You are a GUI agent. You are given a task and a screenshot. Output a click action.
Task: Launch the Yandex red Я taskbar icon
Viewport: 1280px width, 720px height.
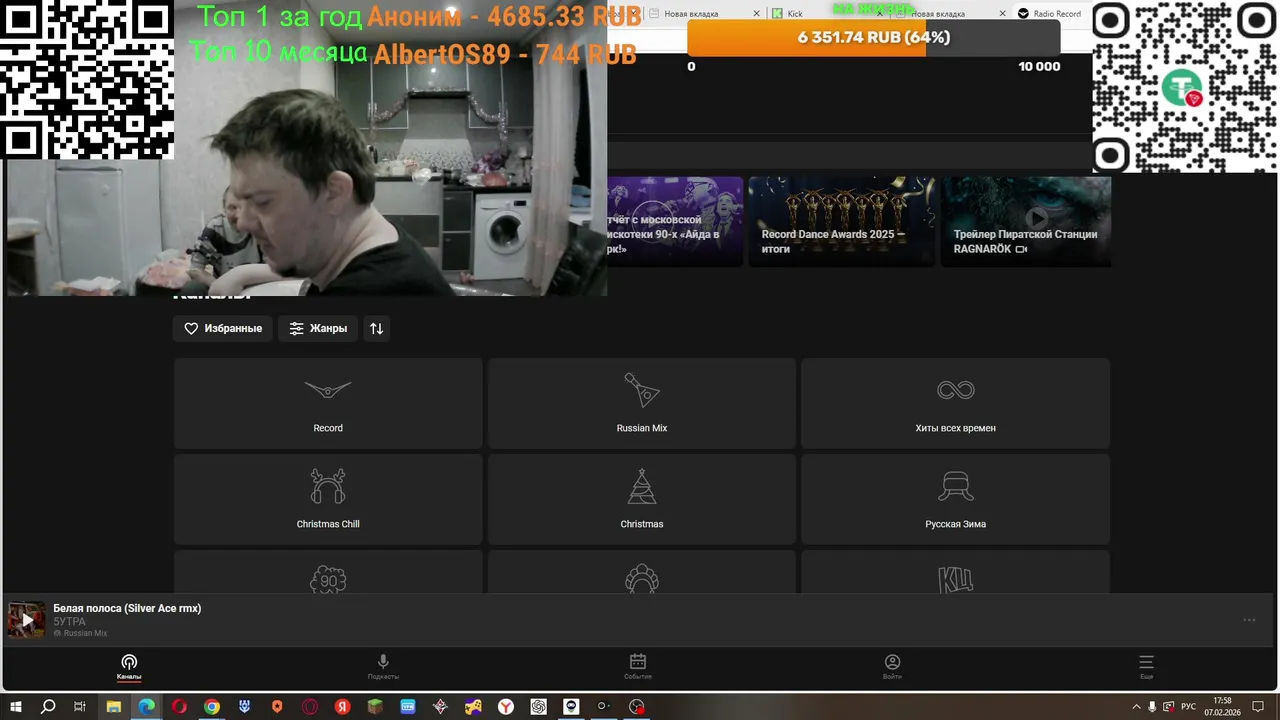(x=342, y=706)
